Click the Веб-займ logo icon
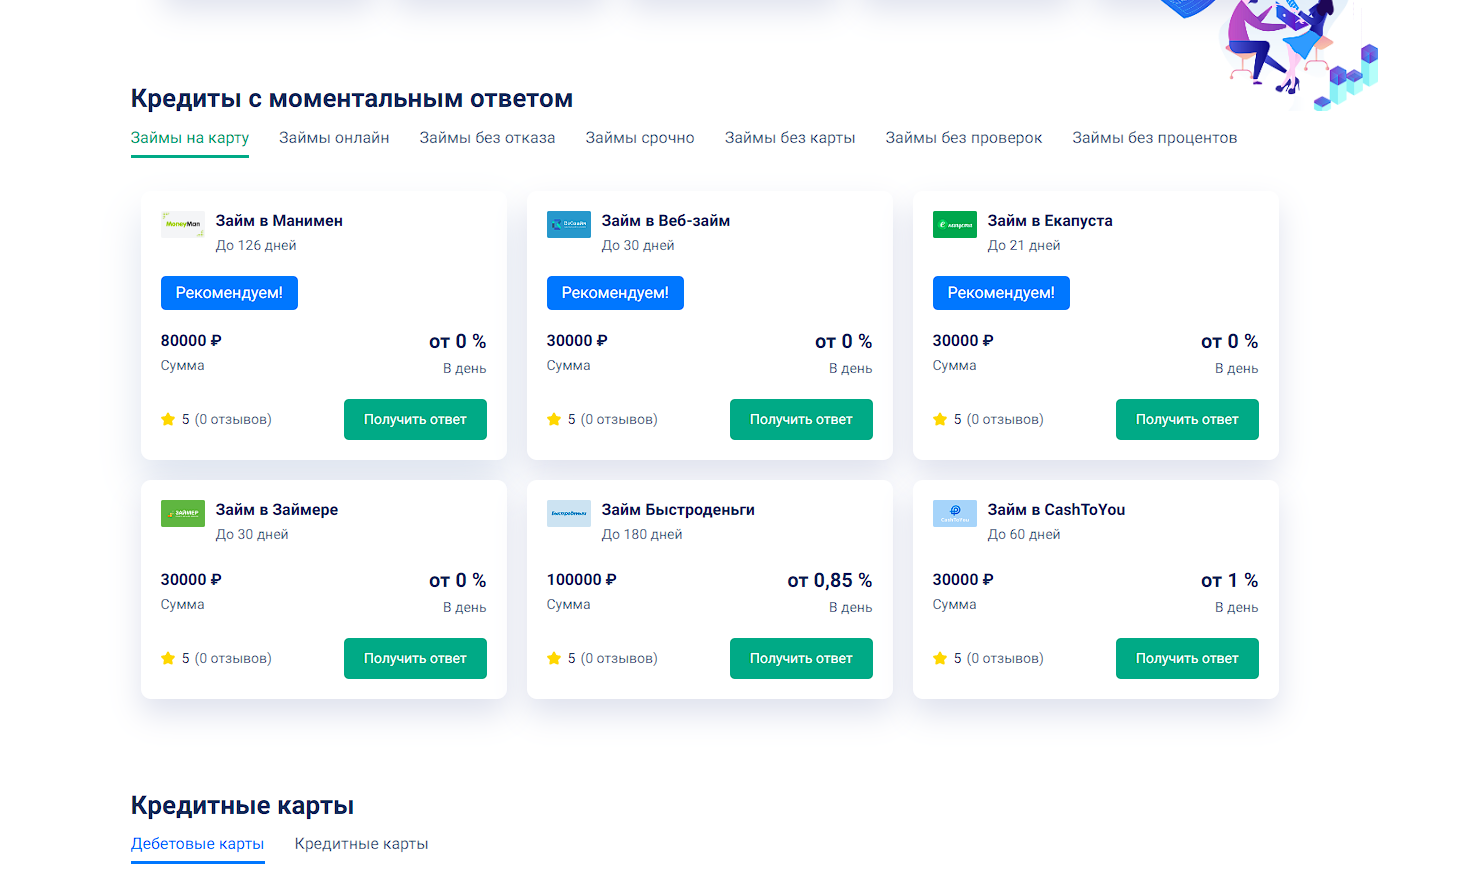The image size is (1479, 870). click(x=569, y=224)
